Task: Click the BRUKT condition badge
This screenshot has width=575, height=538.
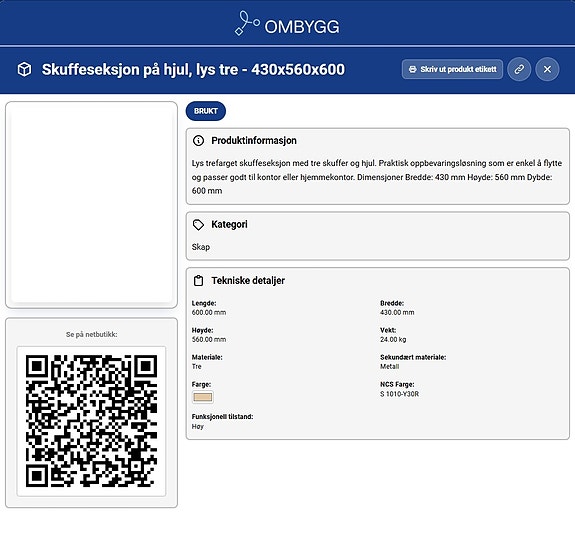Action: [x=206, y=111]
